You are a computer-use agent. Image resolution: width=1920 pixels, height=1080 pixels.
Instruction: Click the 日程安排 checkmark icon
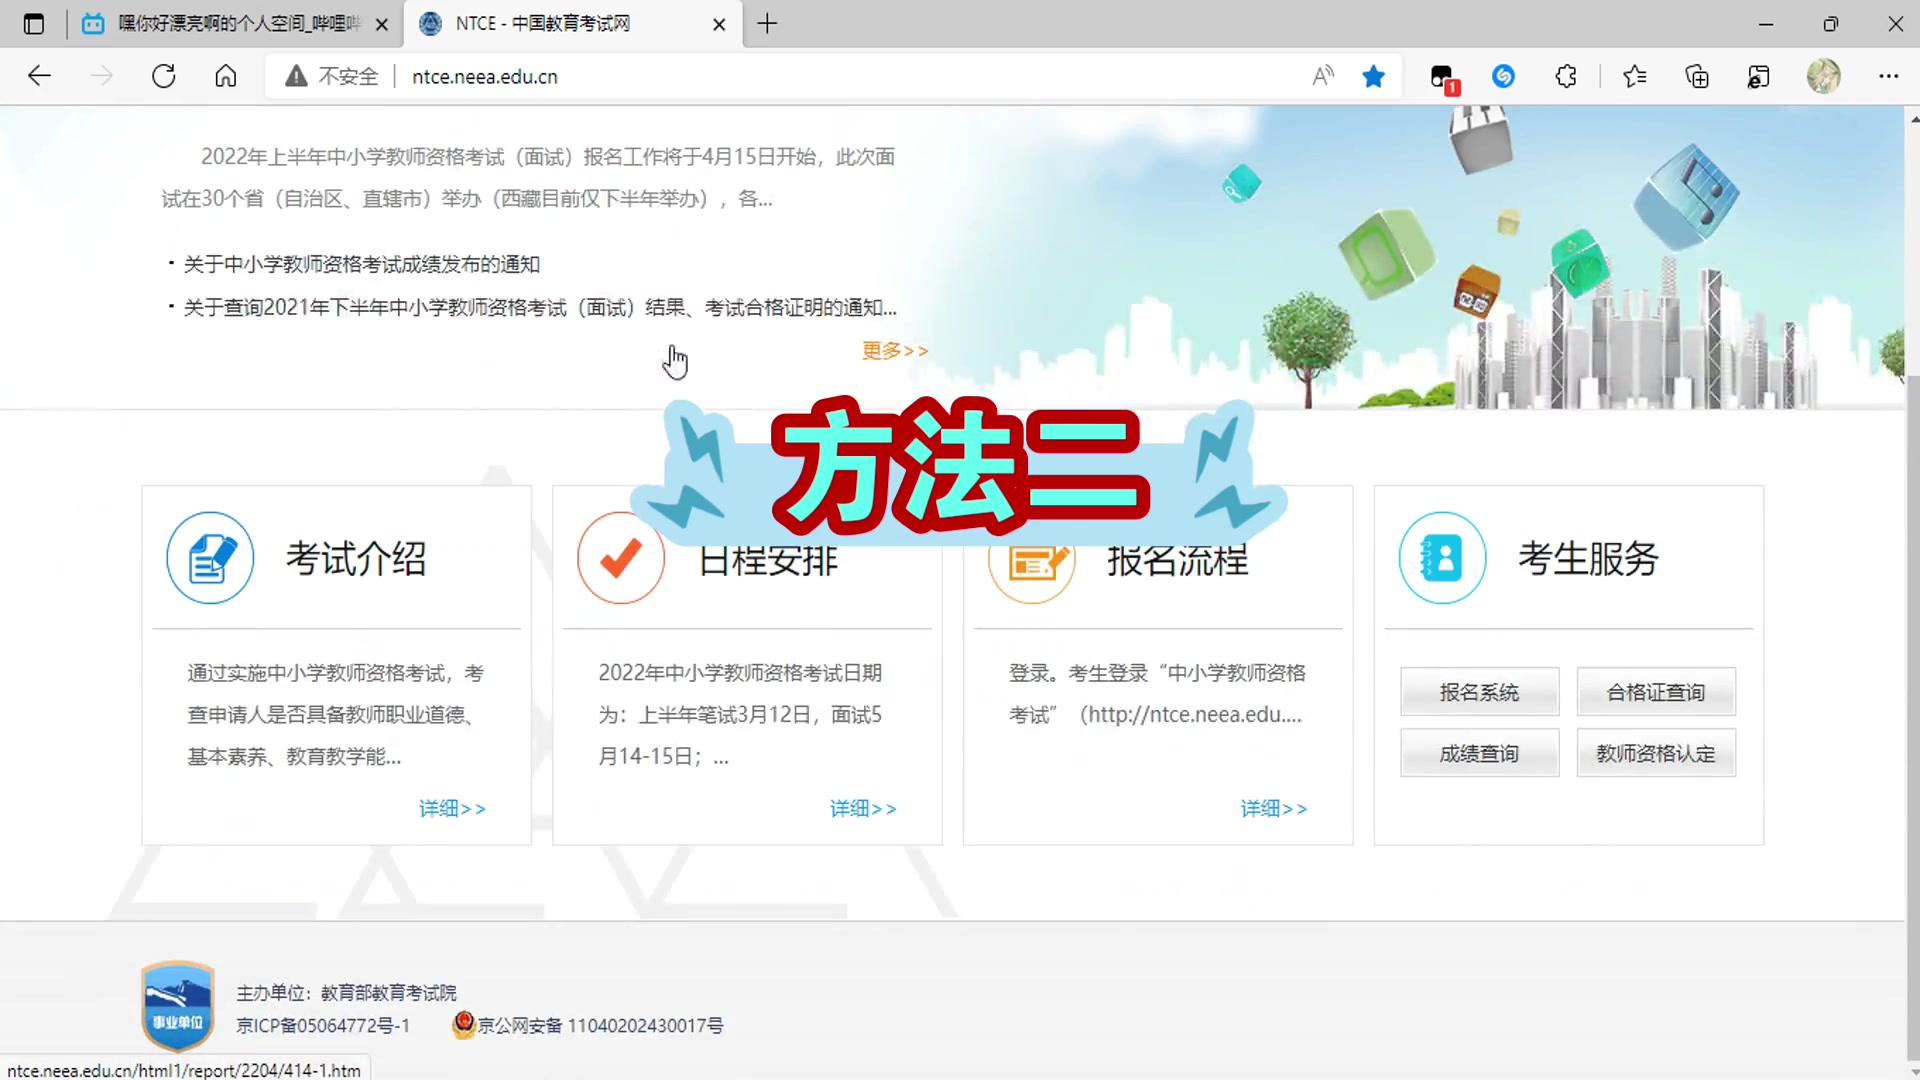(x=620, y=558)
